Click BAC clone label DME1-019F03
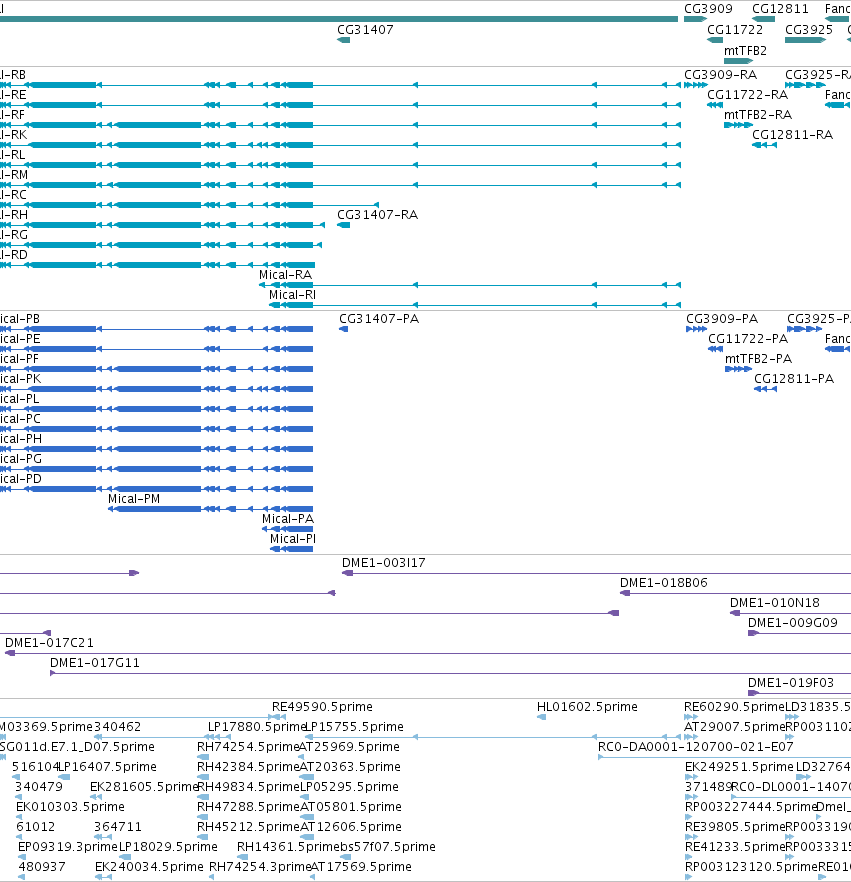The image size is (851, 882). click(x=791, y=683)
